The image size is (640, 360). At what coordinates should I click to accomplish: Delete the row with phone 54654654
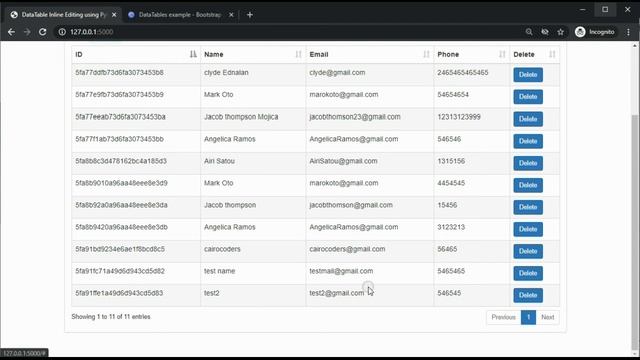[528, 97]
